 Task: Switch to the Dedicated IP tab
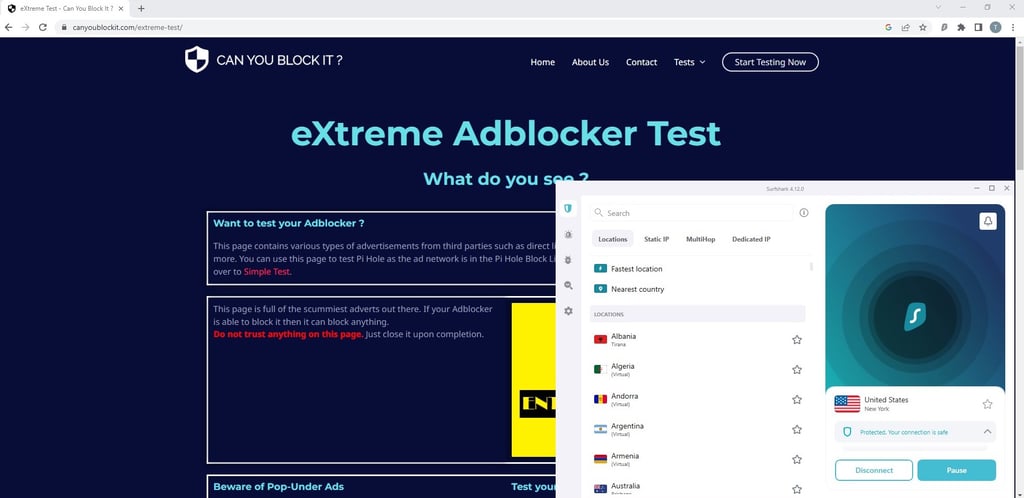pos(751,239)
